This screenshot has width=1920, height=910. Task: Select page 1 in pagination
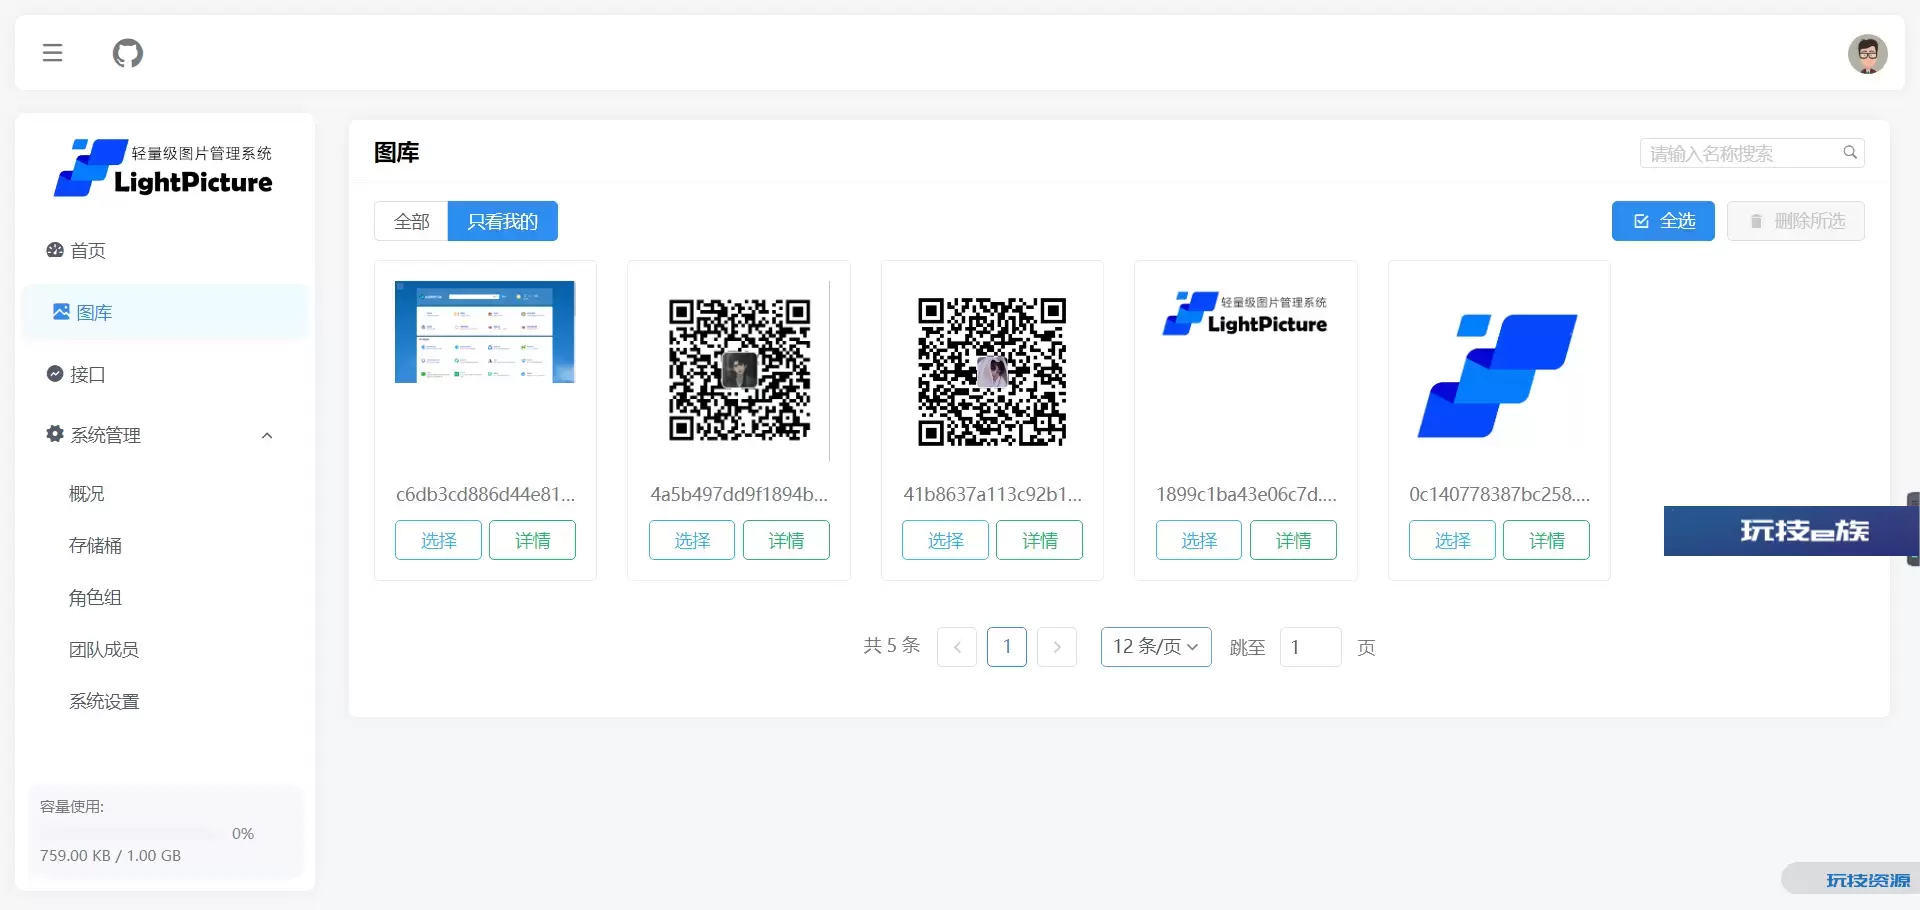pyautogui.click(x=1007, y=647)
